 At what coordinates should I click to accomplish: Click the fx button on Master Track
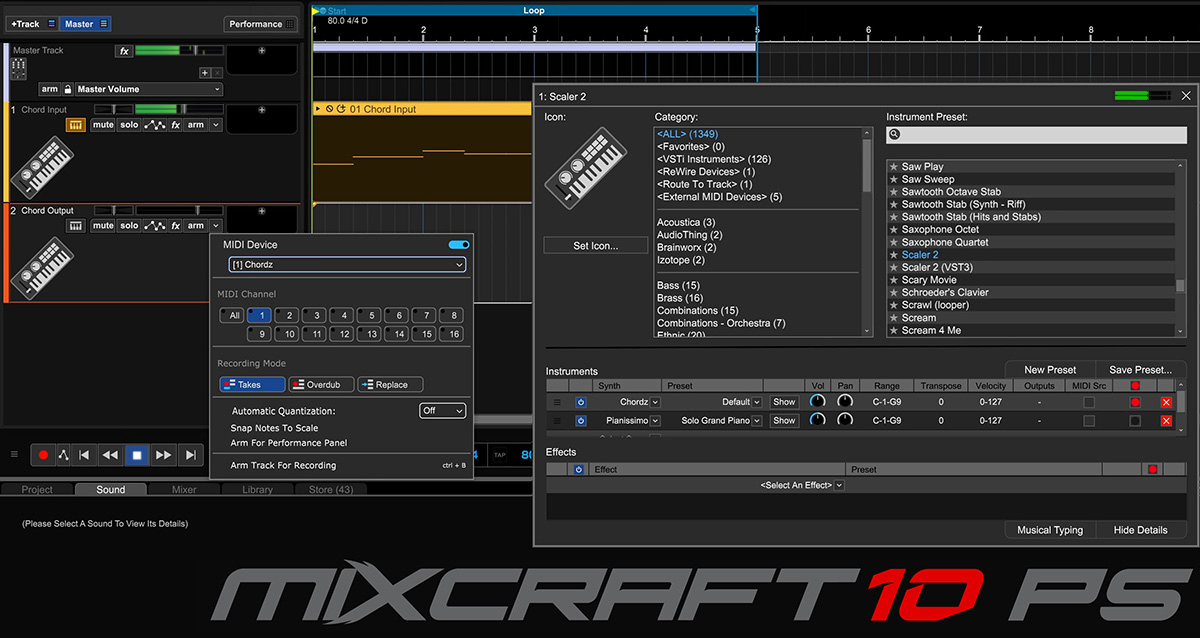point(124,51)
